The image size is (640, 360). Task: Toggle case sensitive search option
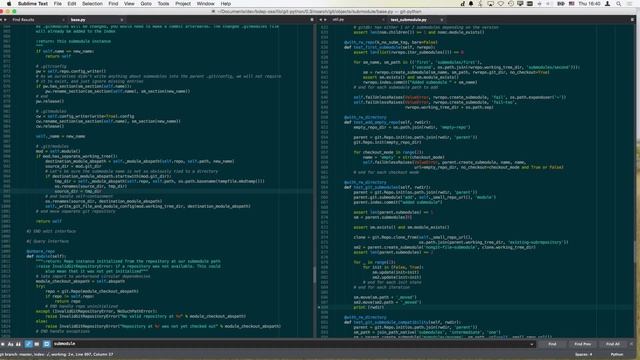click(11, 344)
